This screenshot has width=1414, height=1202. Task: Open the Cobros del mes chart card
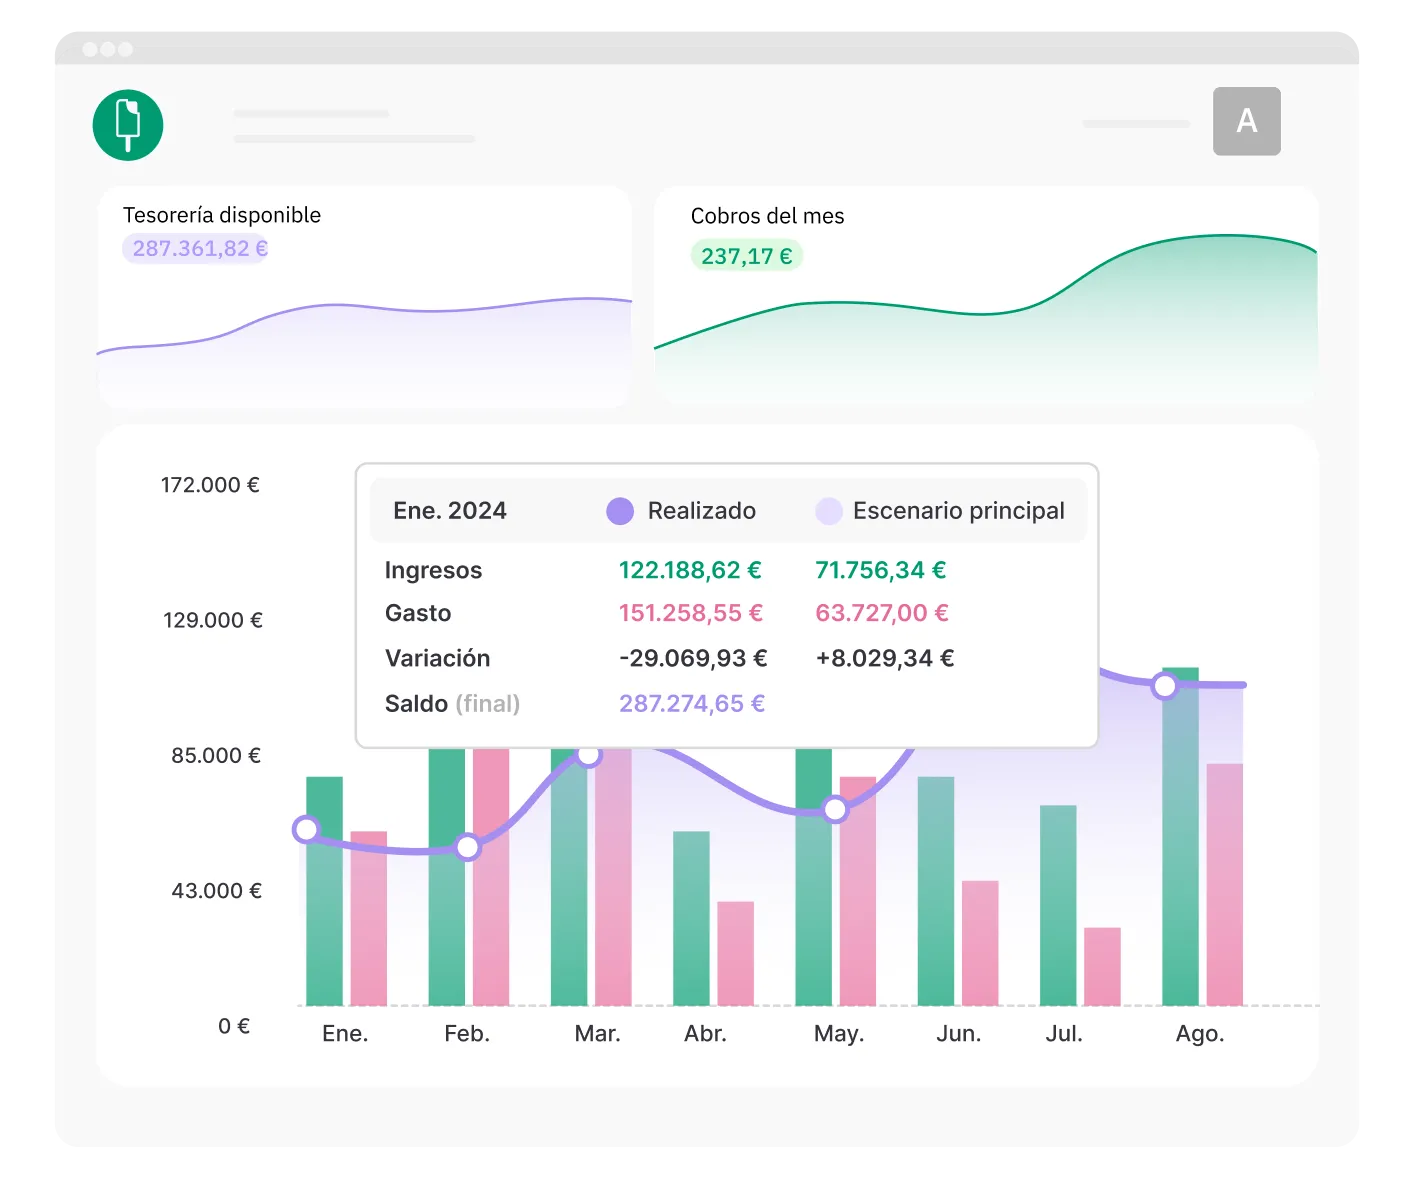coord(985,330)
